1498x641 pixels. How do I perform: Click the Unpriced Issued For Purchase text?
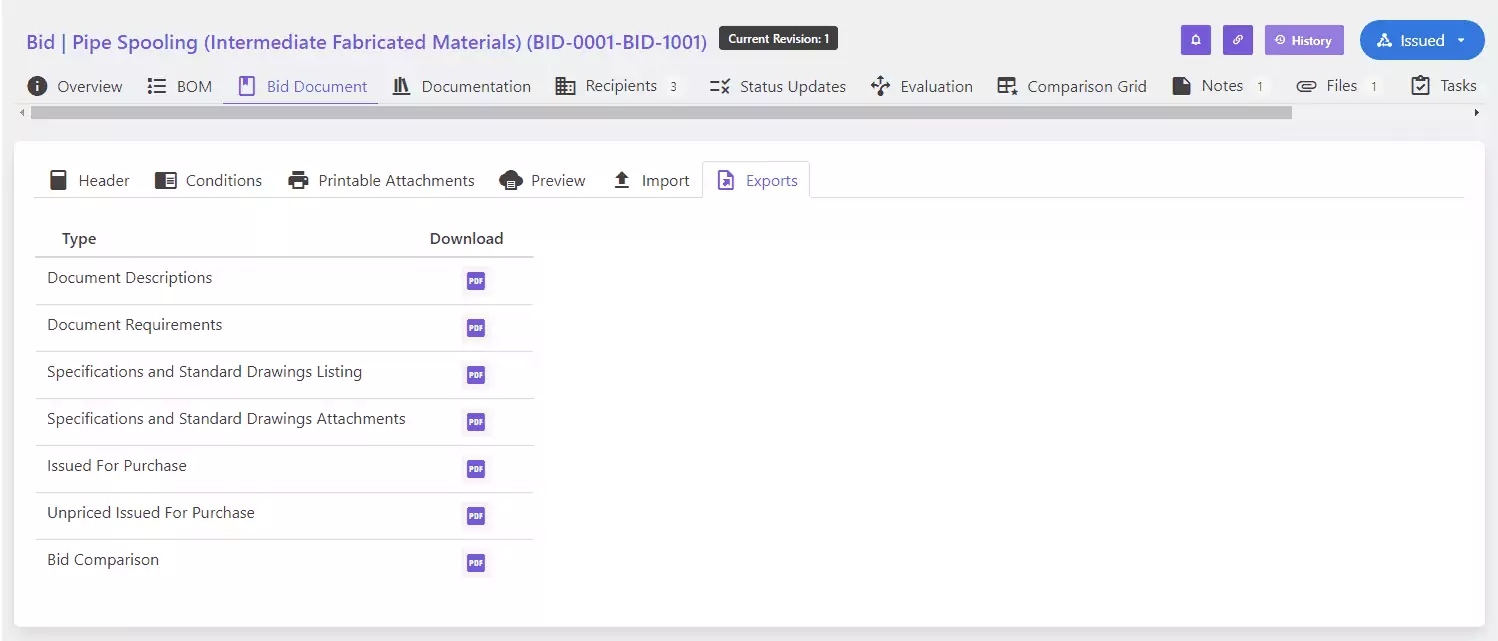point(151,513)
